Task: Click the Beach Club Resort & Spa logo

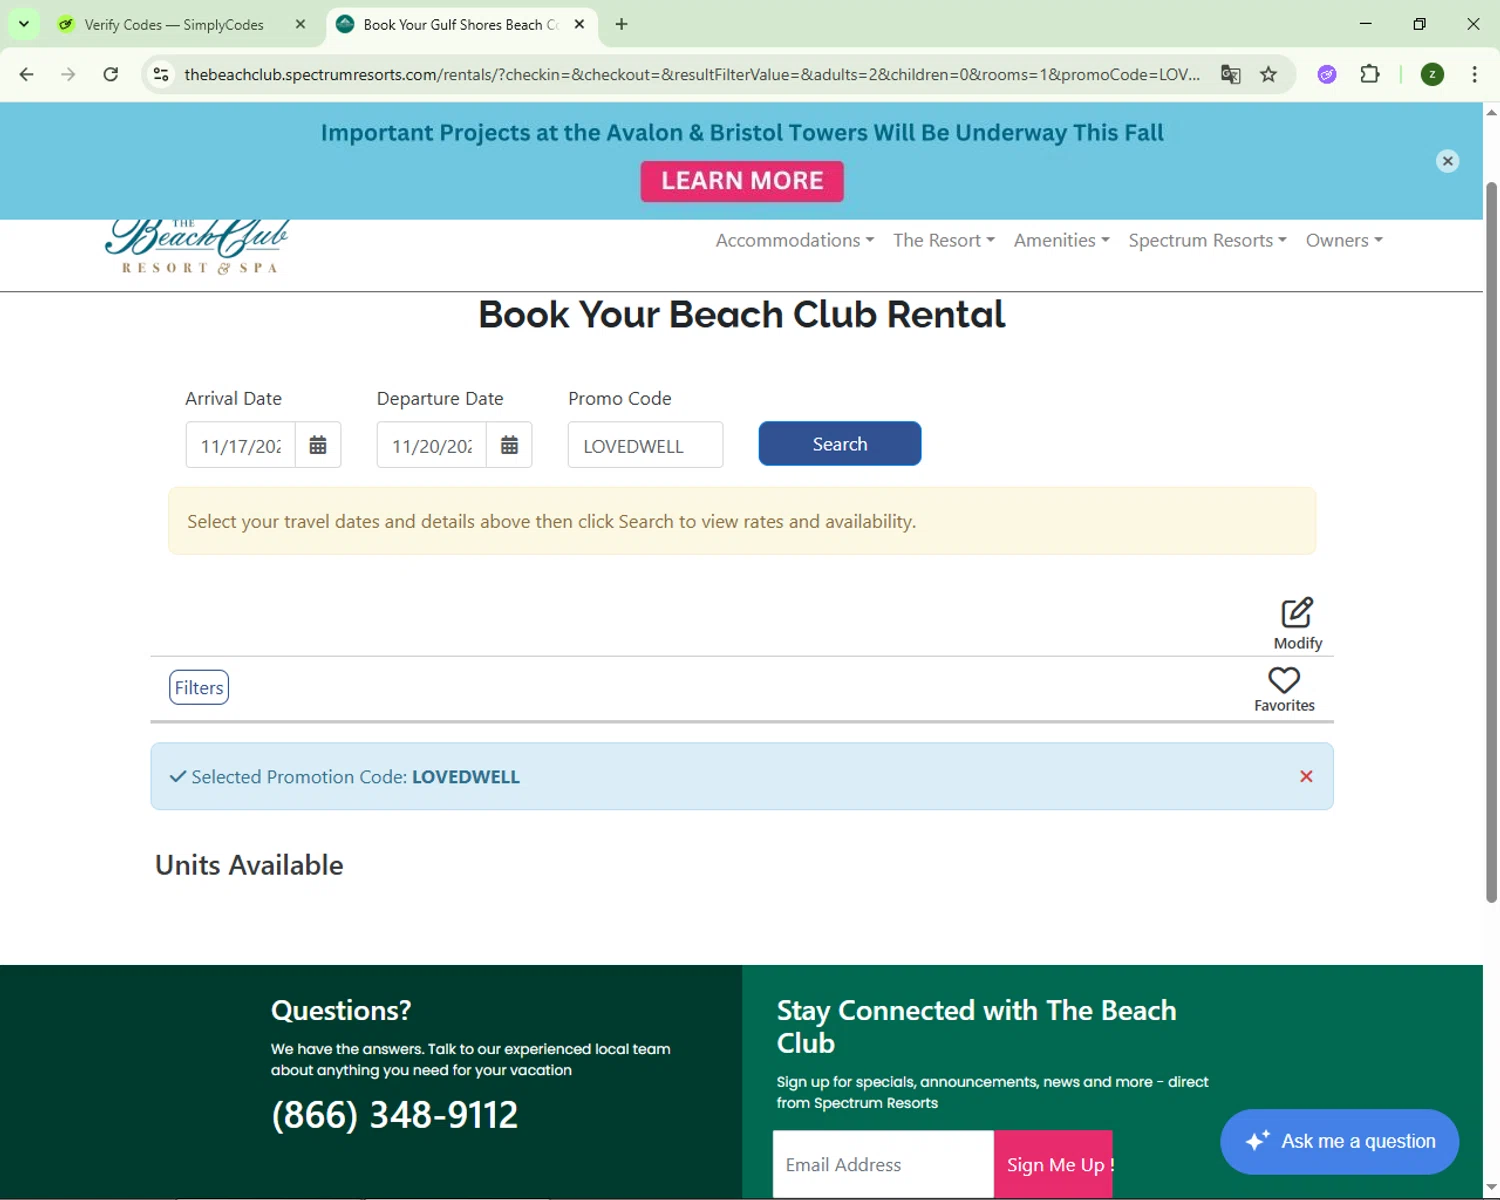Action: pos(197,247)
